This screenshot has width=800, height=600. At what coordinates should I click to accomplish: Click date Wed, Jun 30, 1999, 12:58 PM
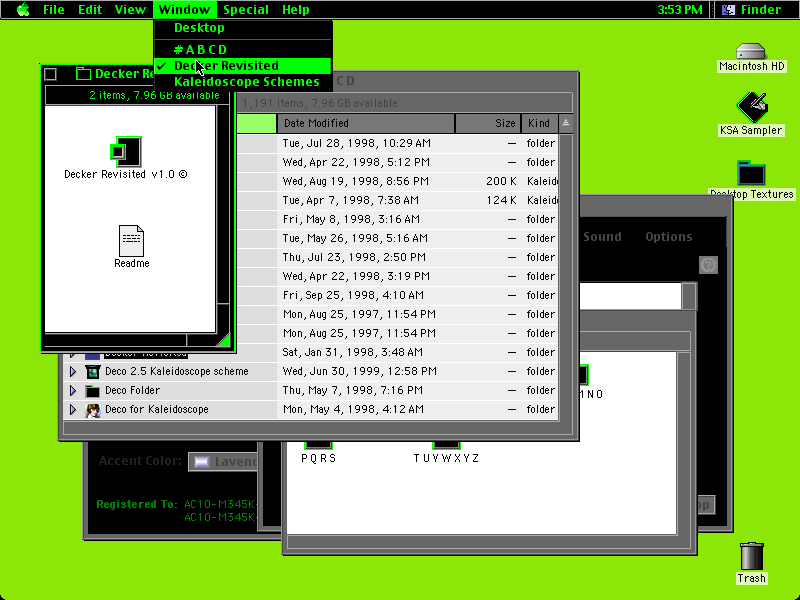360,371
